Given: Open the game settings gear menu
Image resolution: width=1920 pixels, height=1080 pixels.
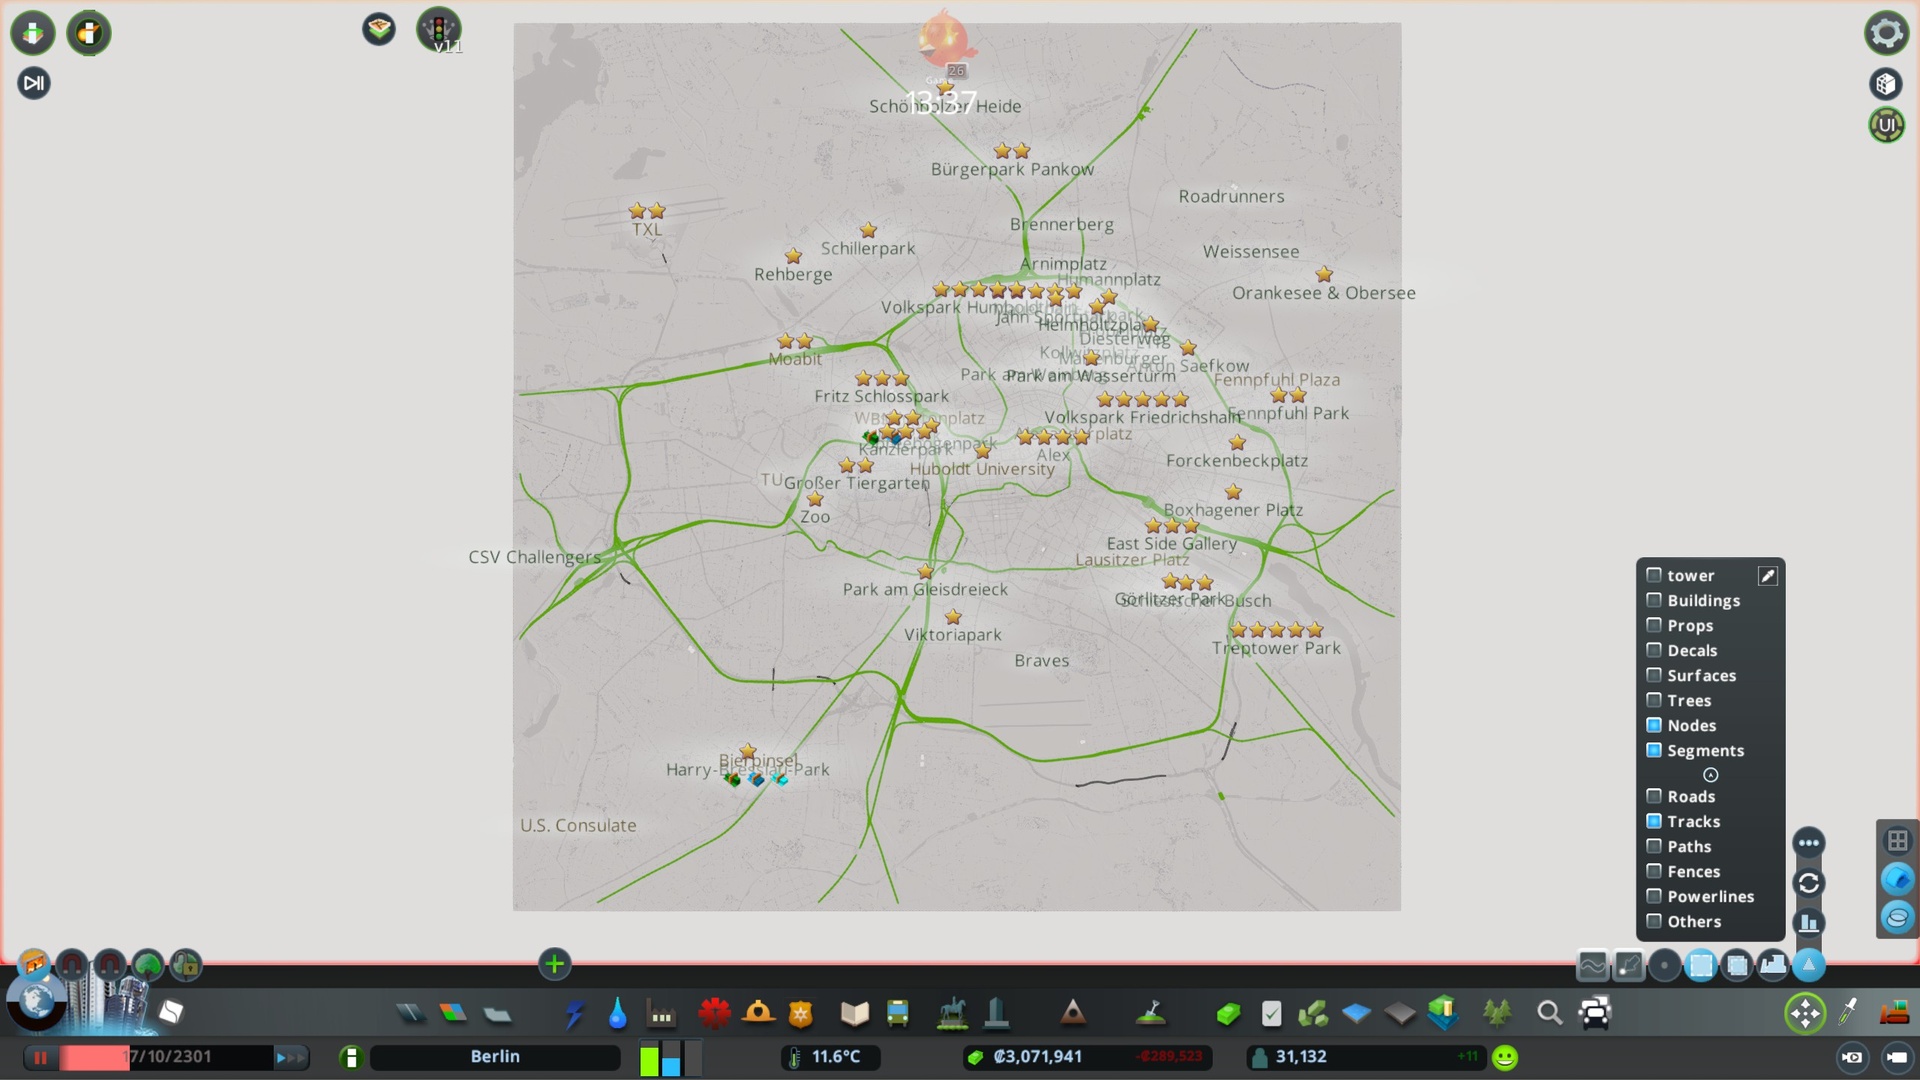Looking at the screenshot, I should [1888, 32].
